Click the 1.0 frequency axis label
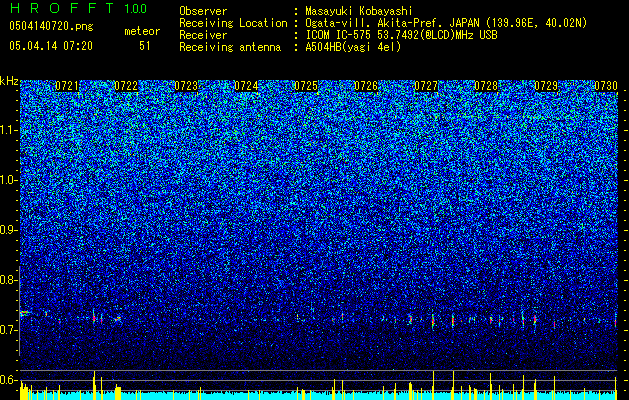This screenshot has width=629, height=400. click(9, 180)
